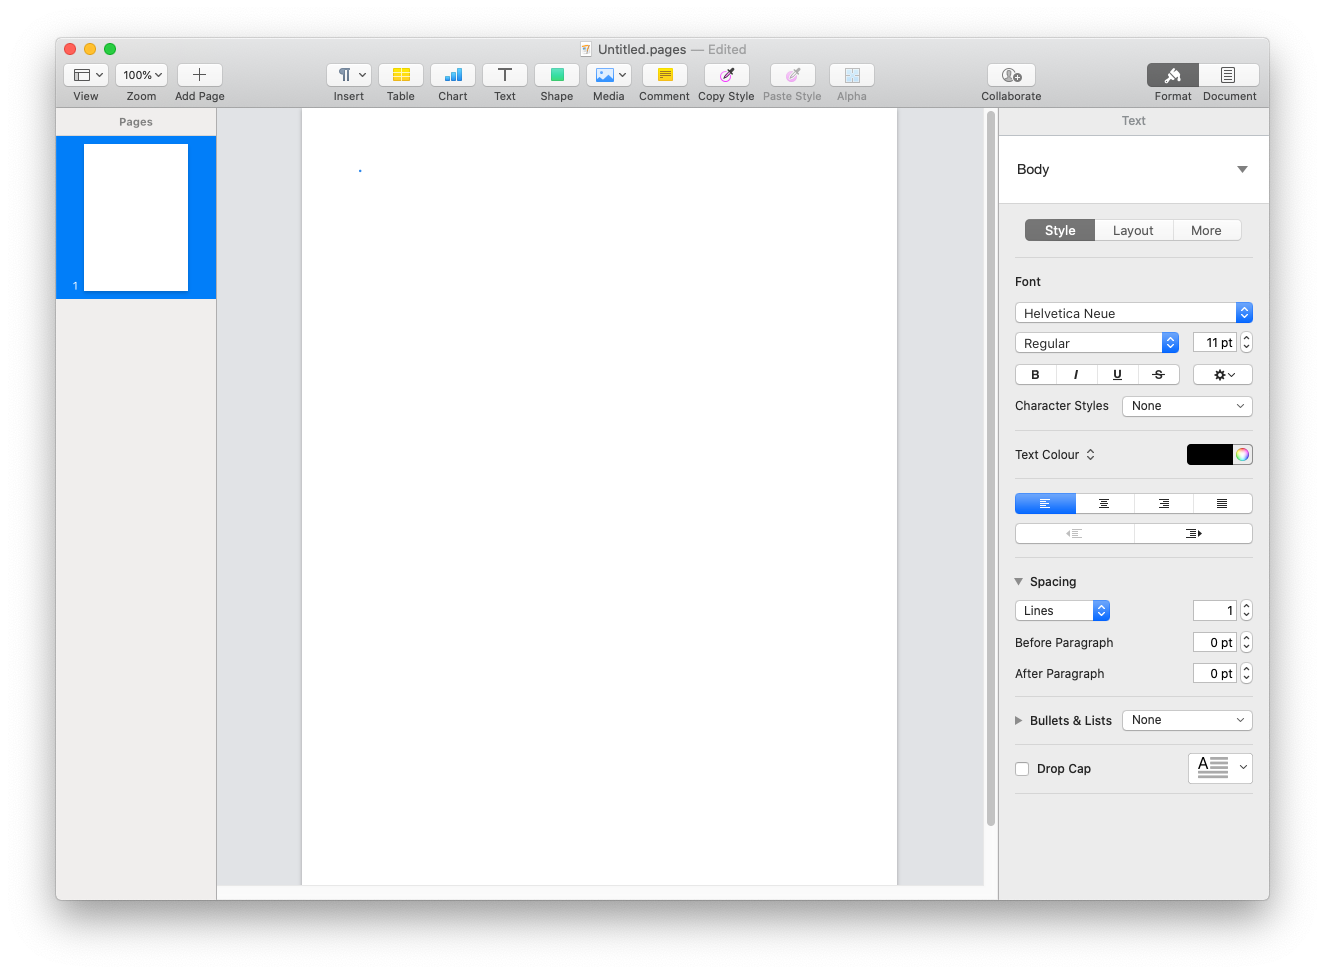This screenshot has width=1325, height=974.
Task: Open the Character Styles dropdown
Action: point(1187,406)
